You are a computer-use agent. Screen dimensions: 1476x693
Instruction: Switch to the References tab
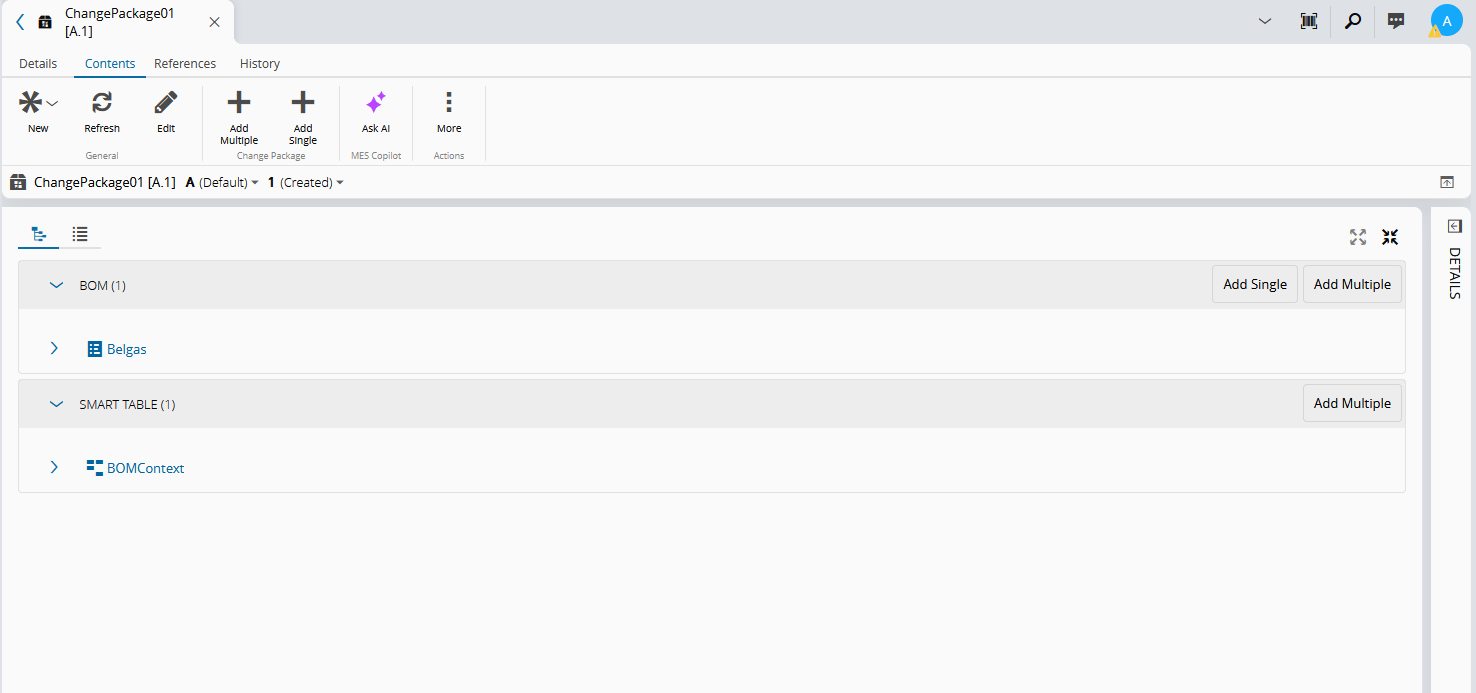pos(185,63)
